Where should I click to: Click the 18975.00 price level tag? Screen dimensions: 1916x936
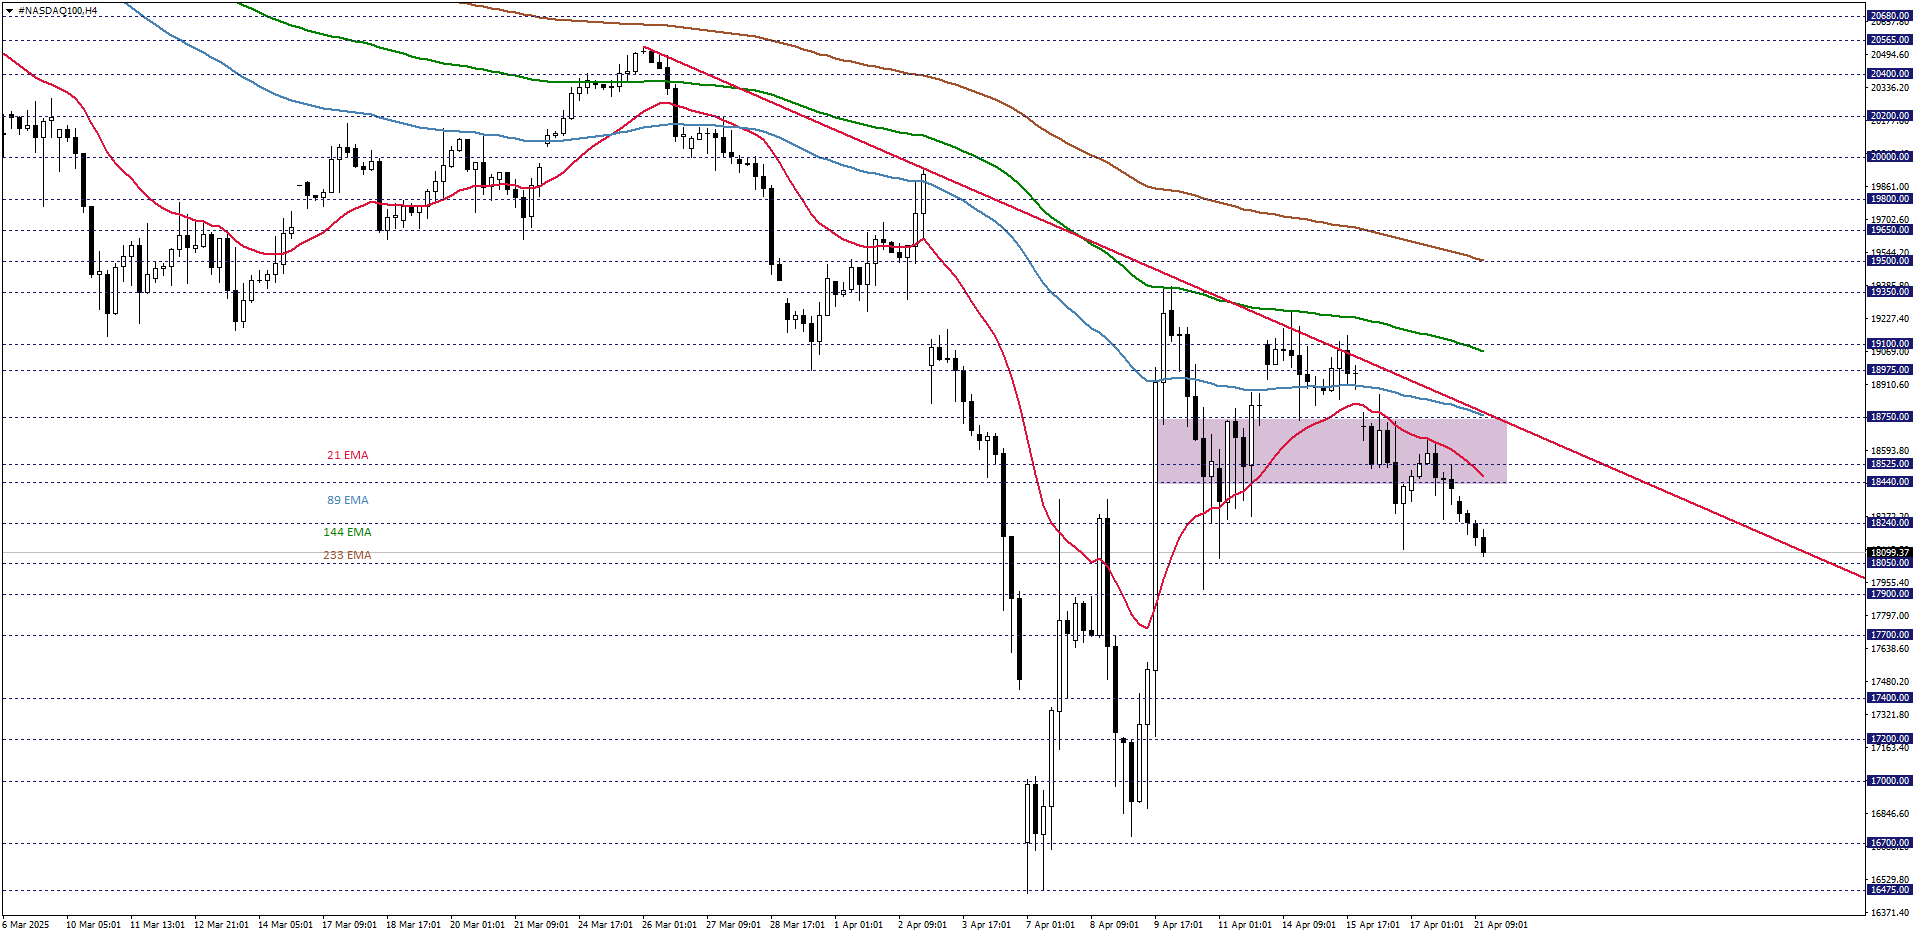point(1889,370)
